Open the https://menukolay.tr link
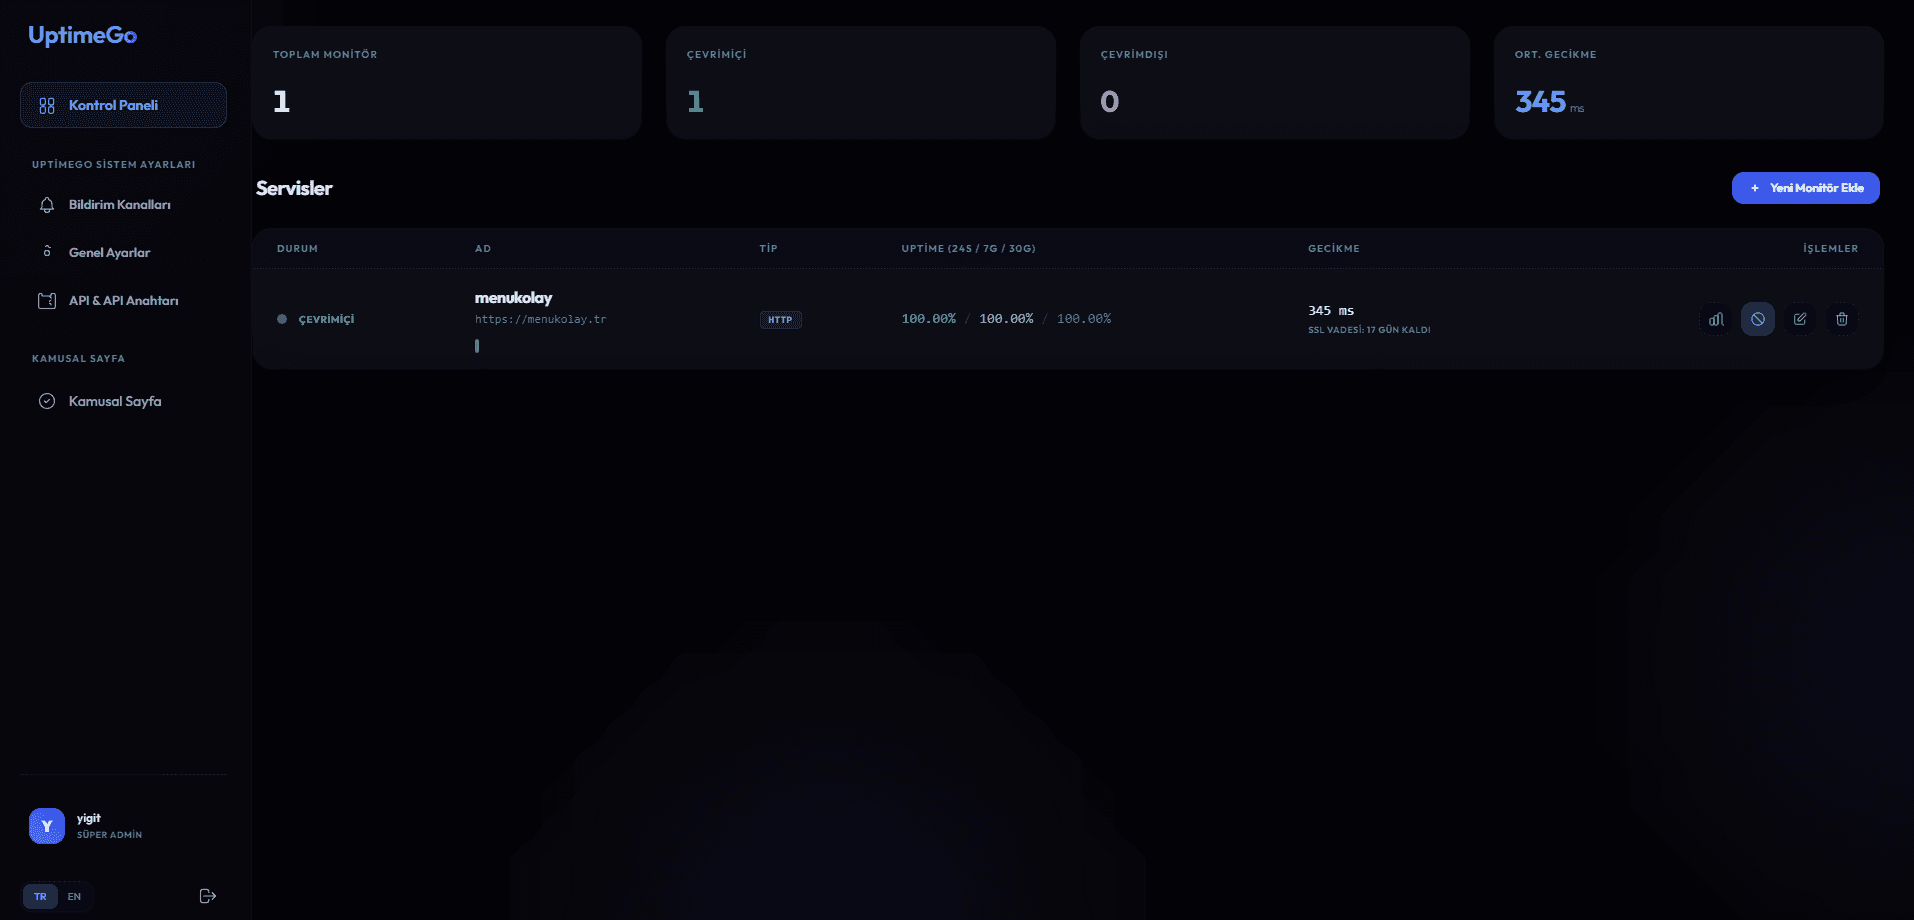 [540, 320]
